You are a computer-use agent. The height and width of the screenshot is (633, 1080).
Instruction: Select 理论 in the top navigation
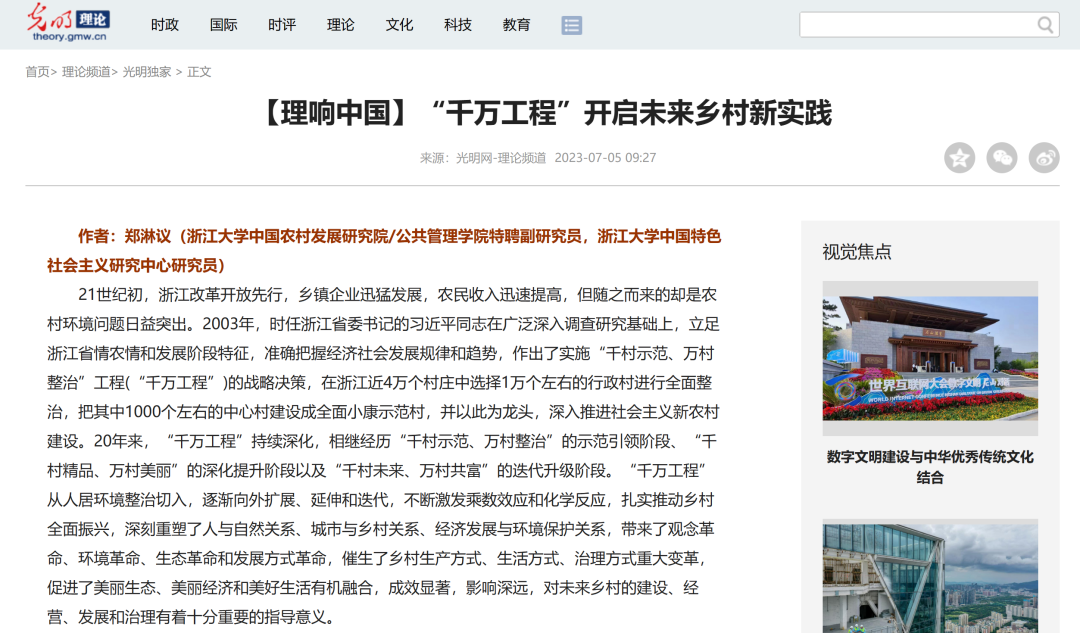341,25
